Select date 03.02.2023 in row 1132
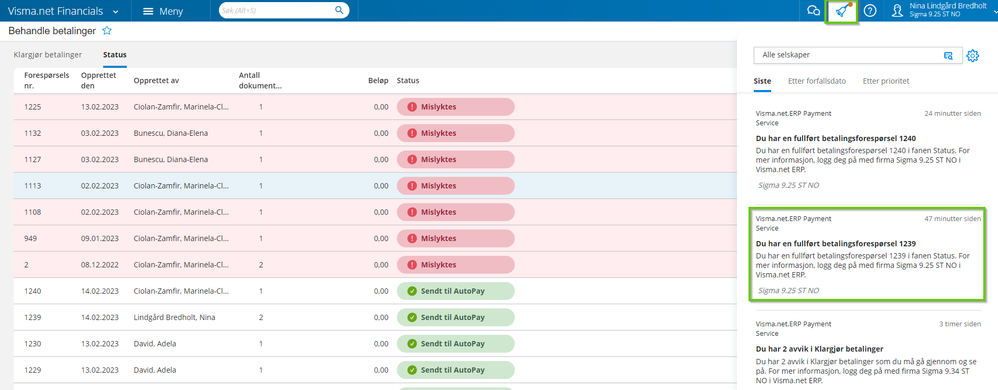 [x=99, y=133]
